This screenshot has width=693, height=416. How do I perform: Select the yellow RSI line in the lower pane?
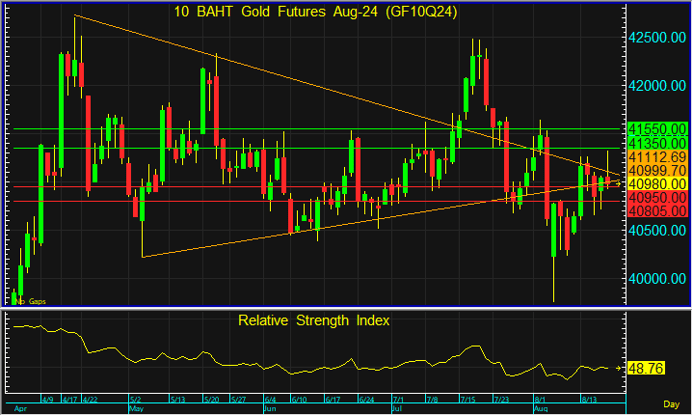click(x=300, y=362)
